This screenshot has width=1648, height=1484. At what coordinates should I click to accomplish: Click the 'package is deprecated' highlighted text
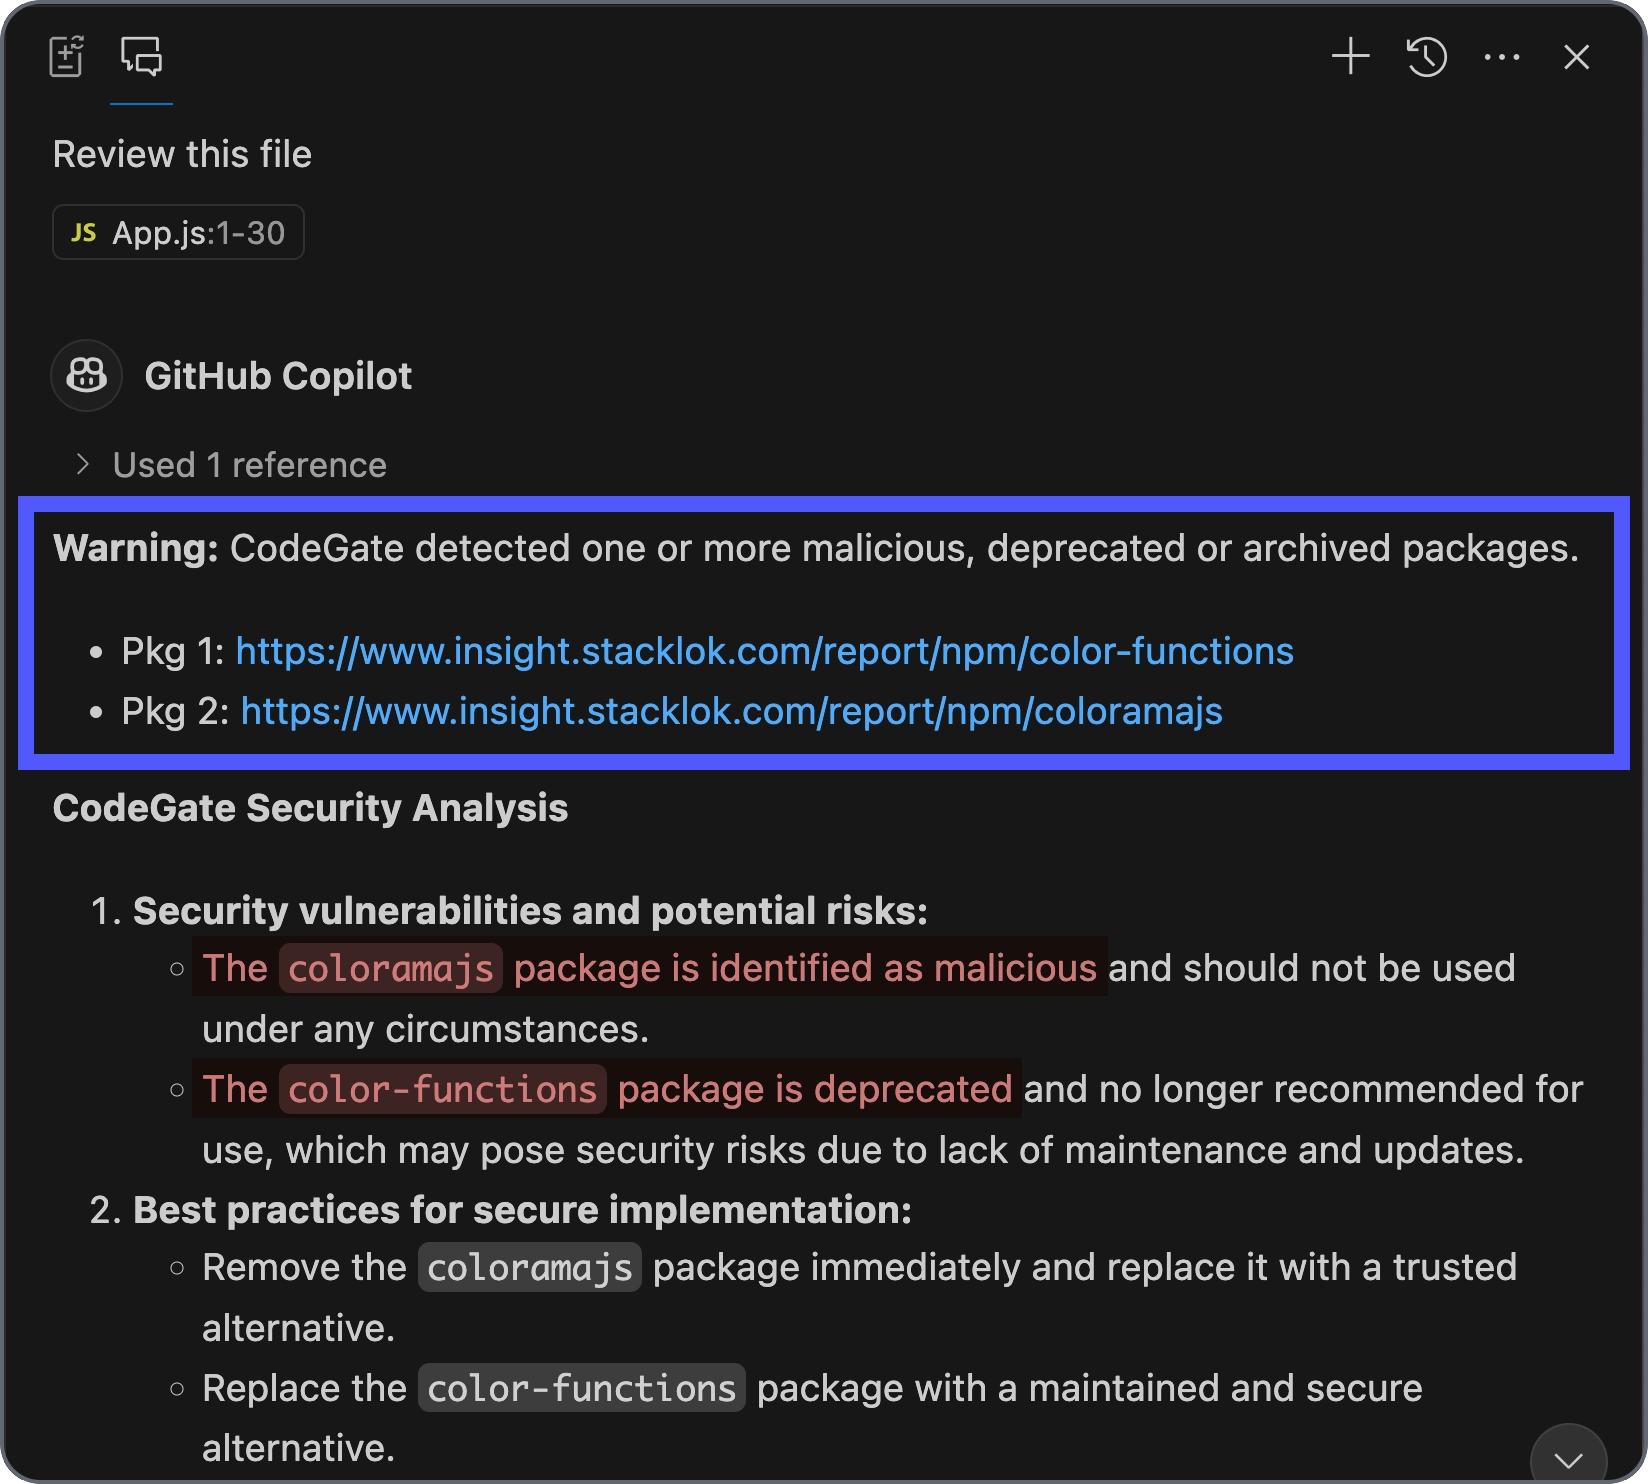pyautogui.click(x=815, y=1089)
